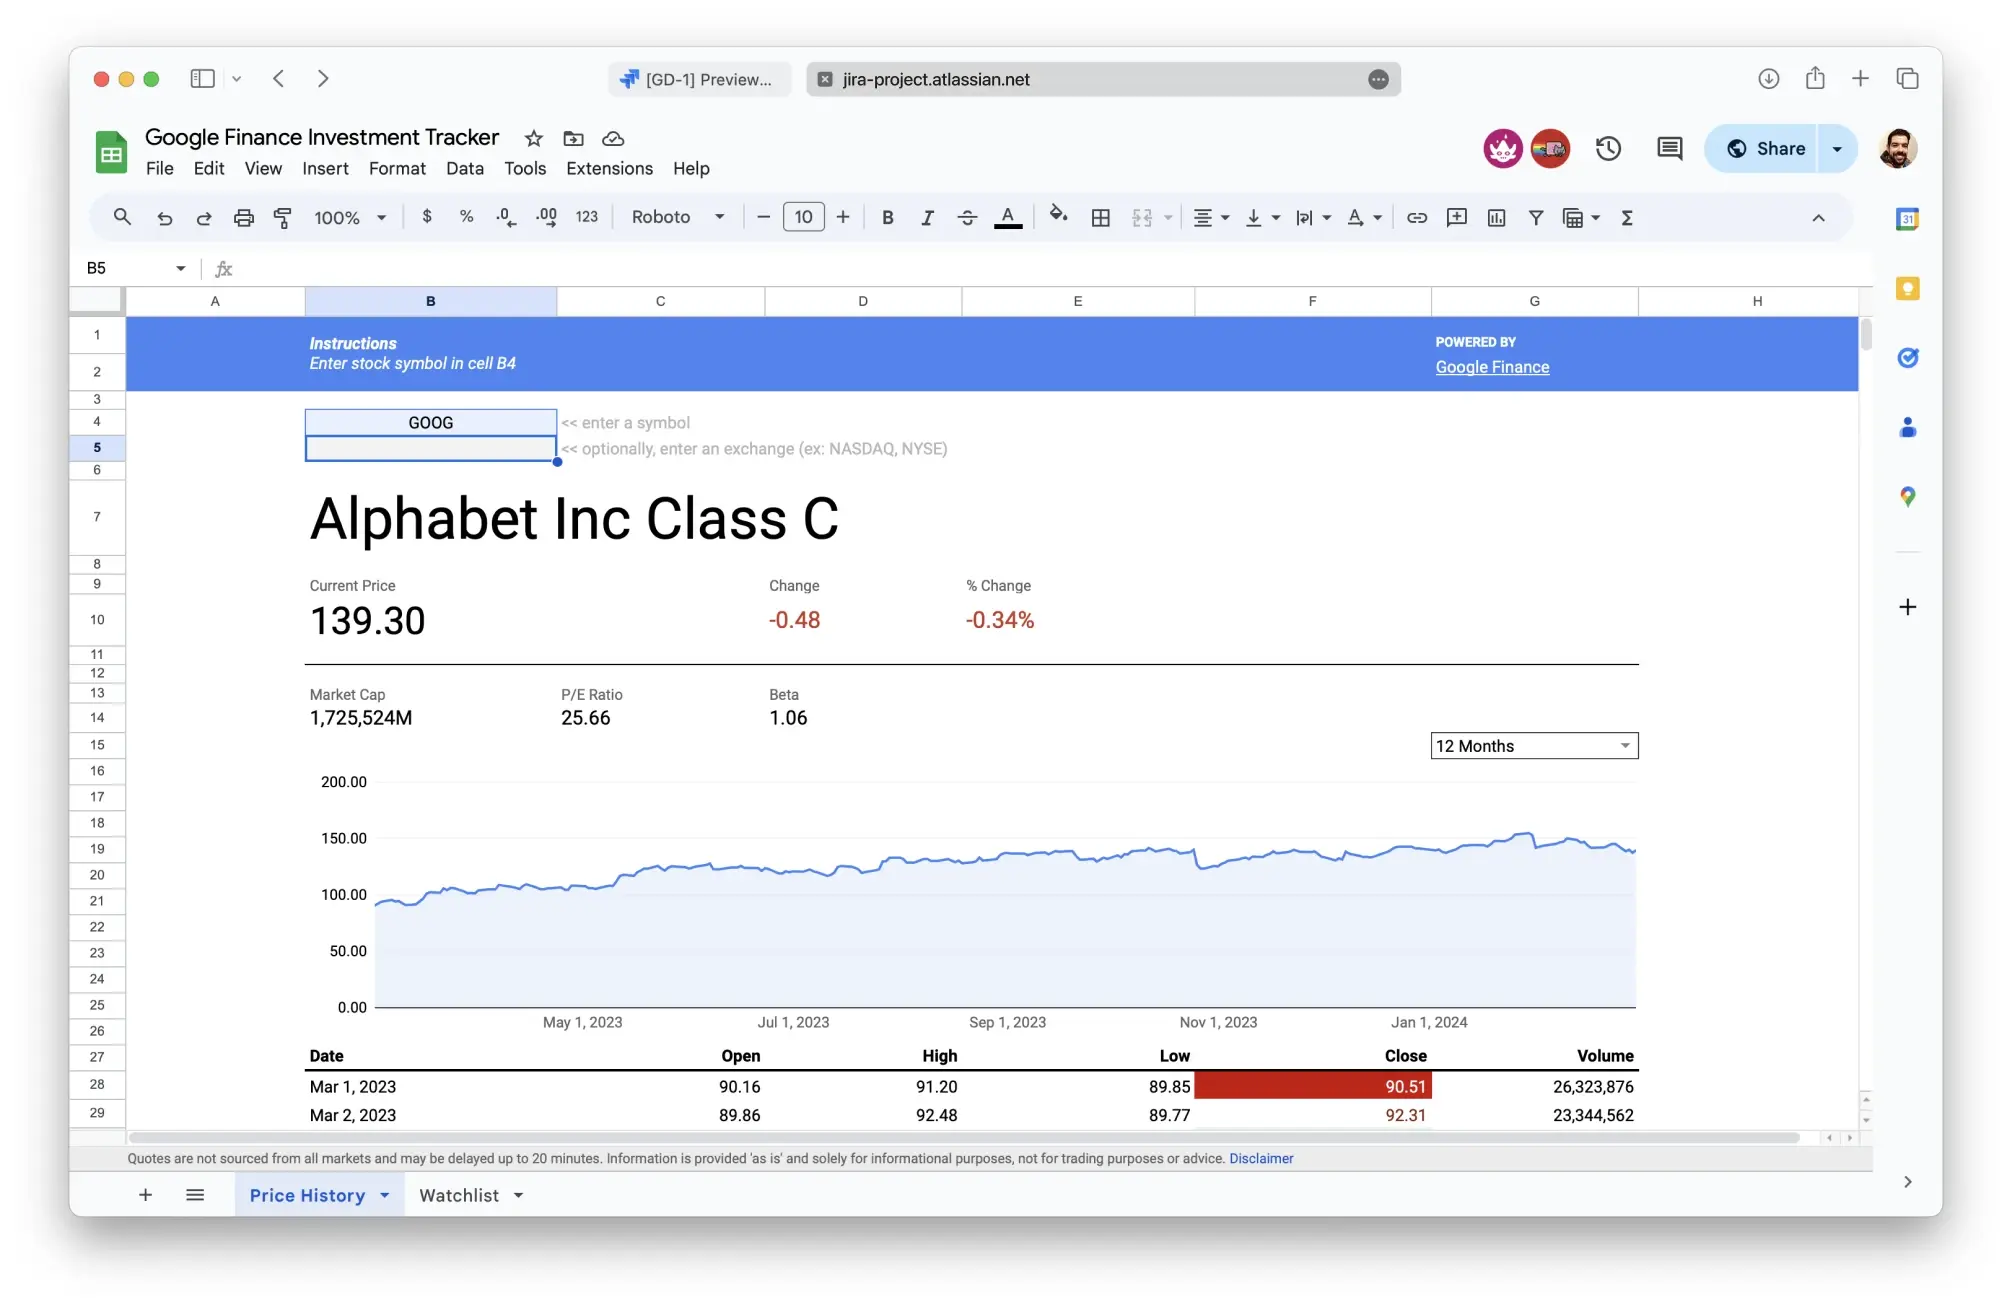Open the Insert menu

(x=325, y=168)
